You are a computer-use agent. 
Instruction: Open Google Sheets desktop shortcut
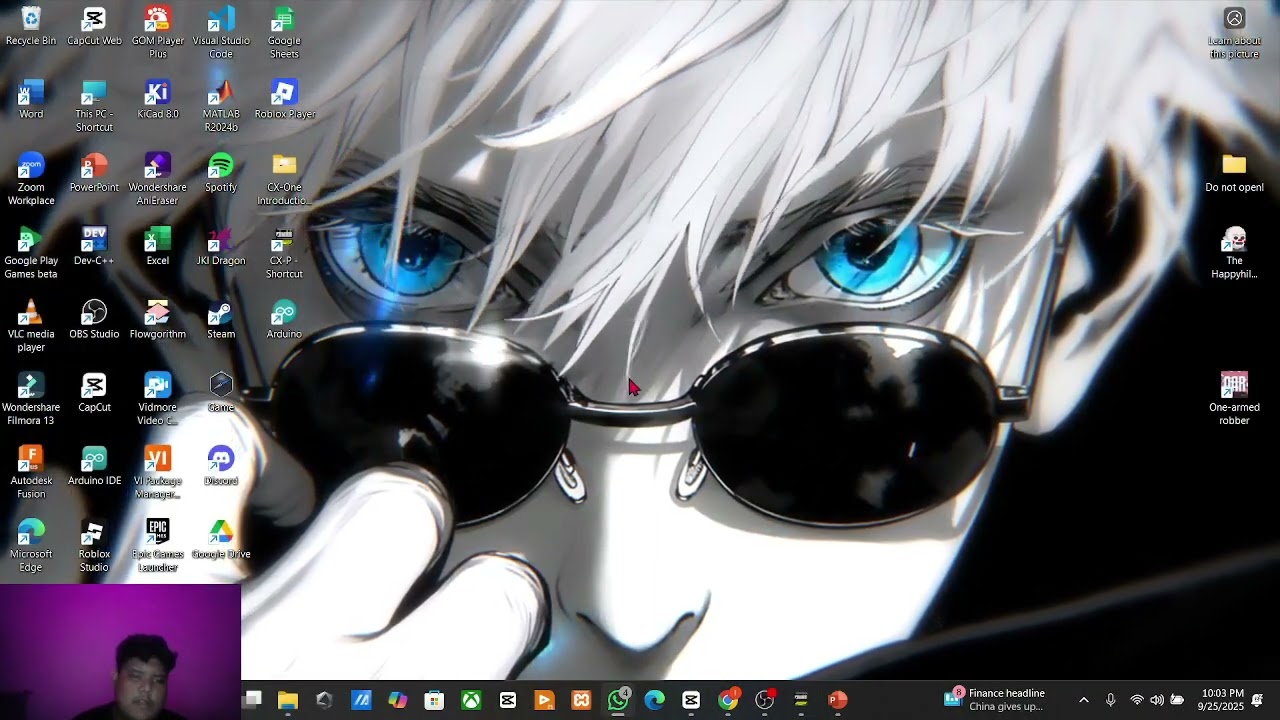pyautogui.click(x=284, y=33)
